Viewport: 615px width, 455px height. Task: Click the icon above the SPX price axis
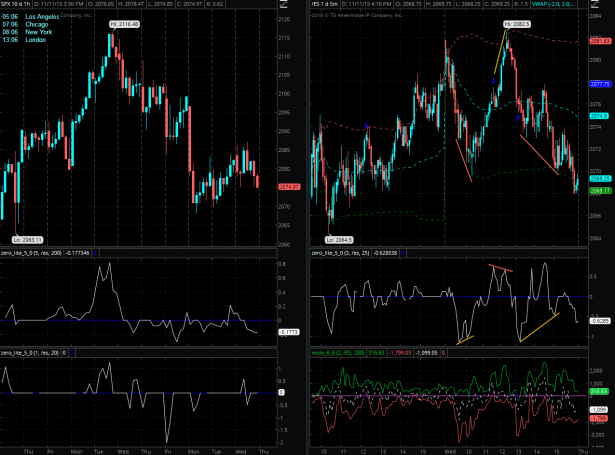click(286, 7)
